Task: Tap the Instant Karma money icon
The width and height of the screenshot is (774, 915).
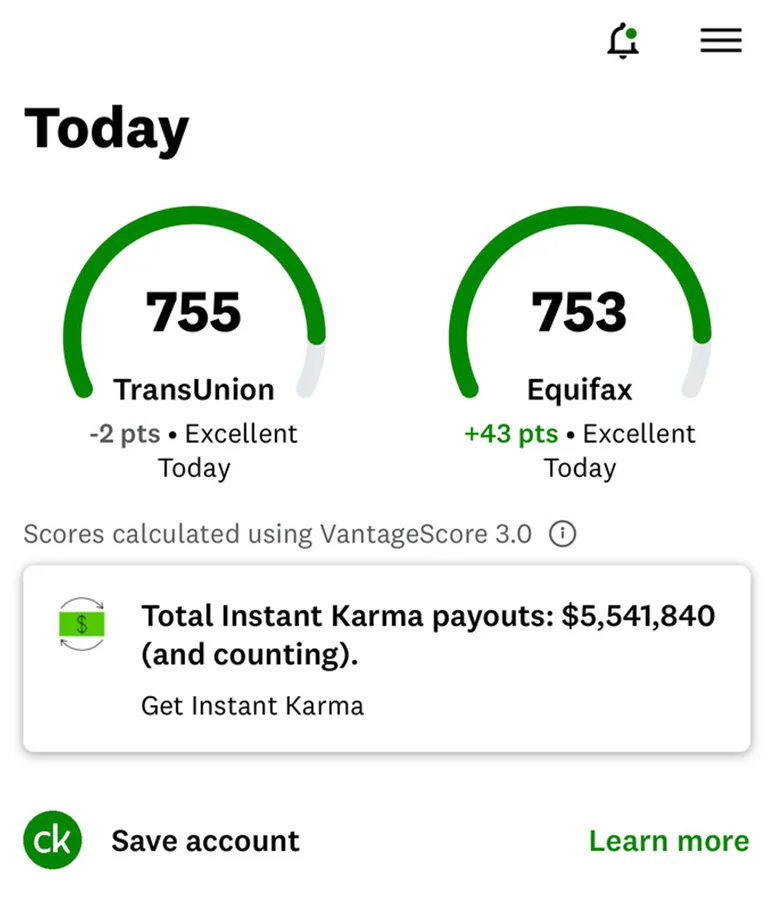Action: [x=82, y=624]
